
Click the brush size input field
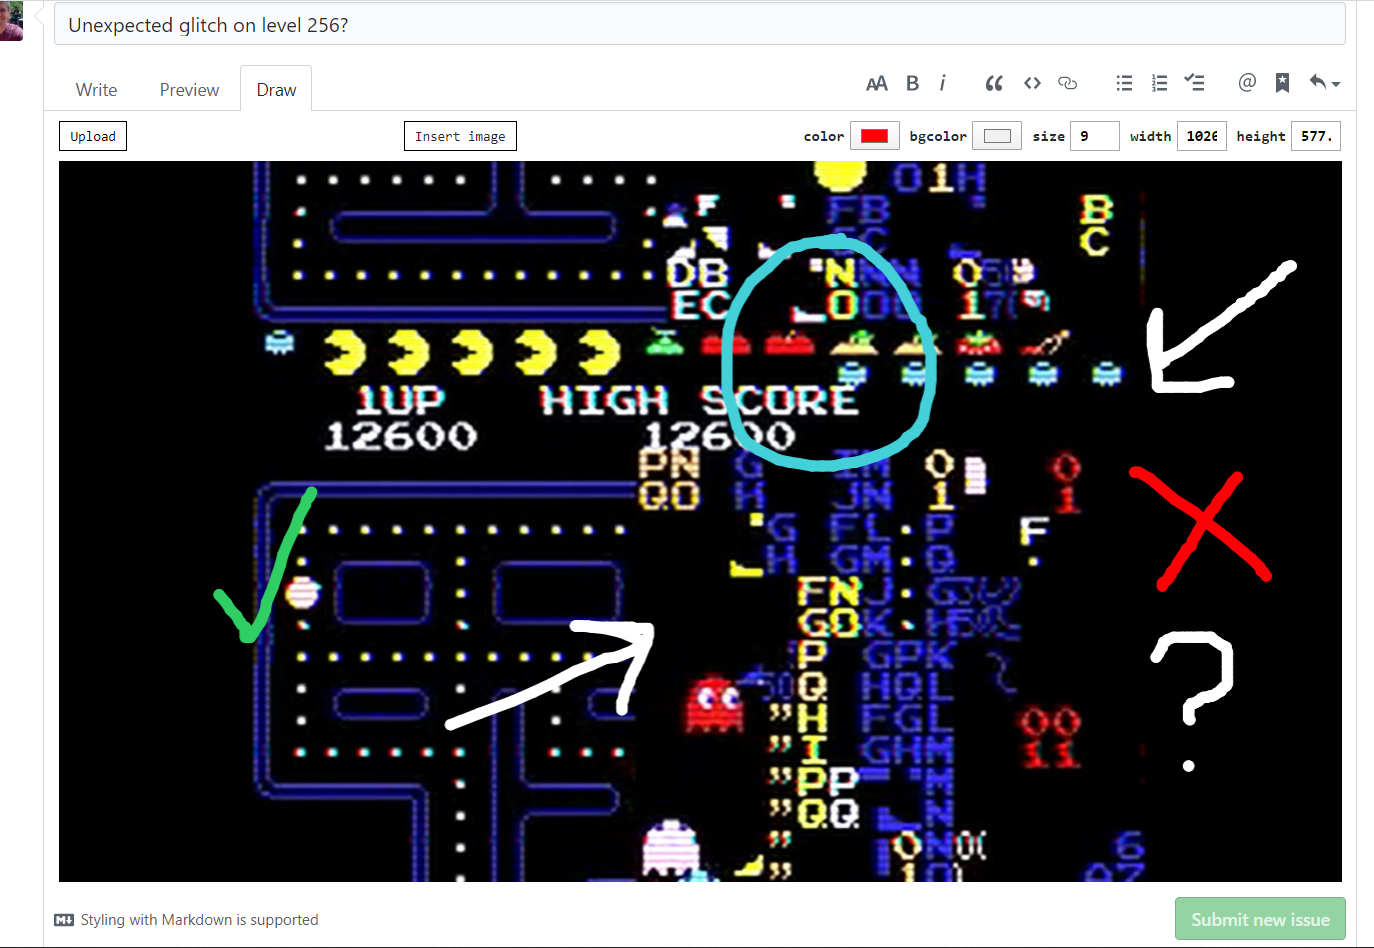tap(1094, 136)
